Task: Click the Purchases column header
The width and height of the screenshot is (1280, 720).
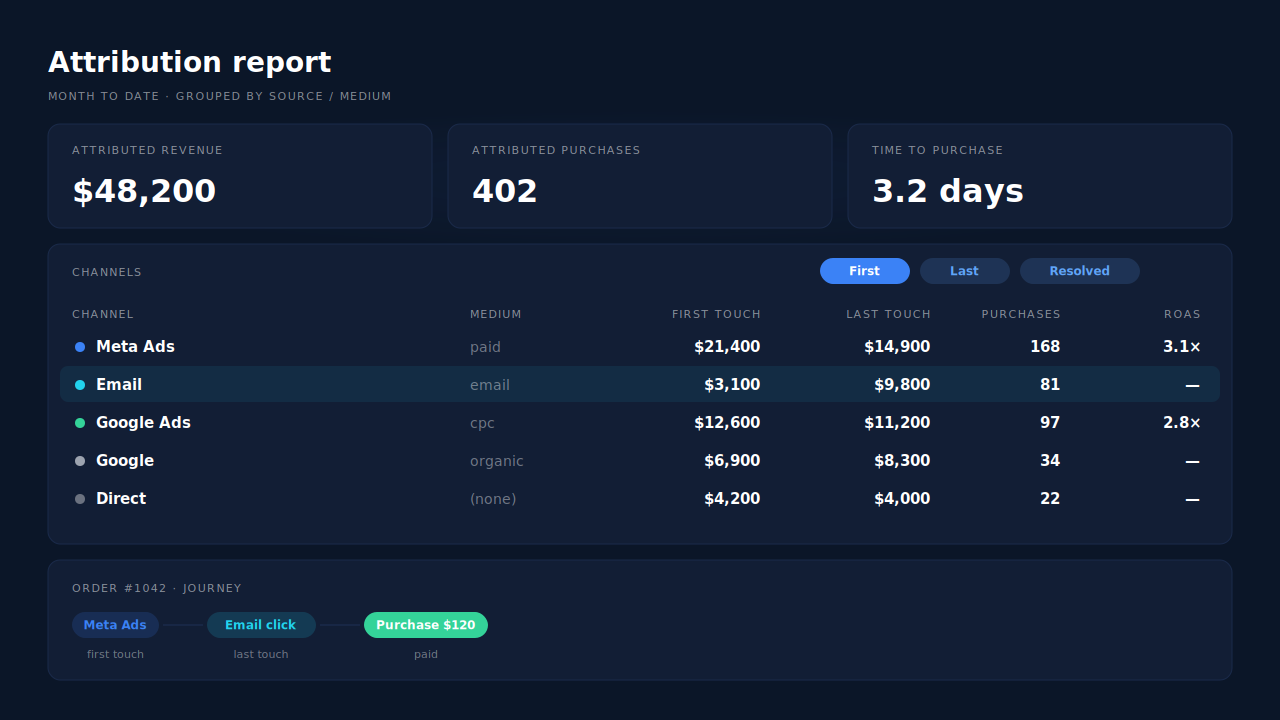Action: click(1021, 314)
